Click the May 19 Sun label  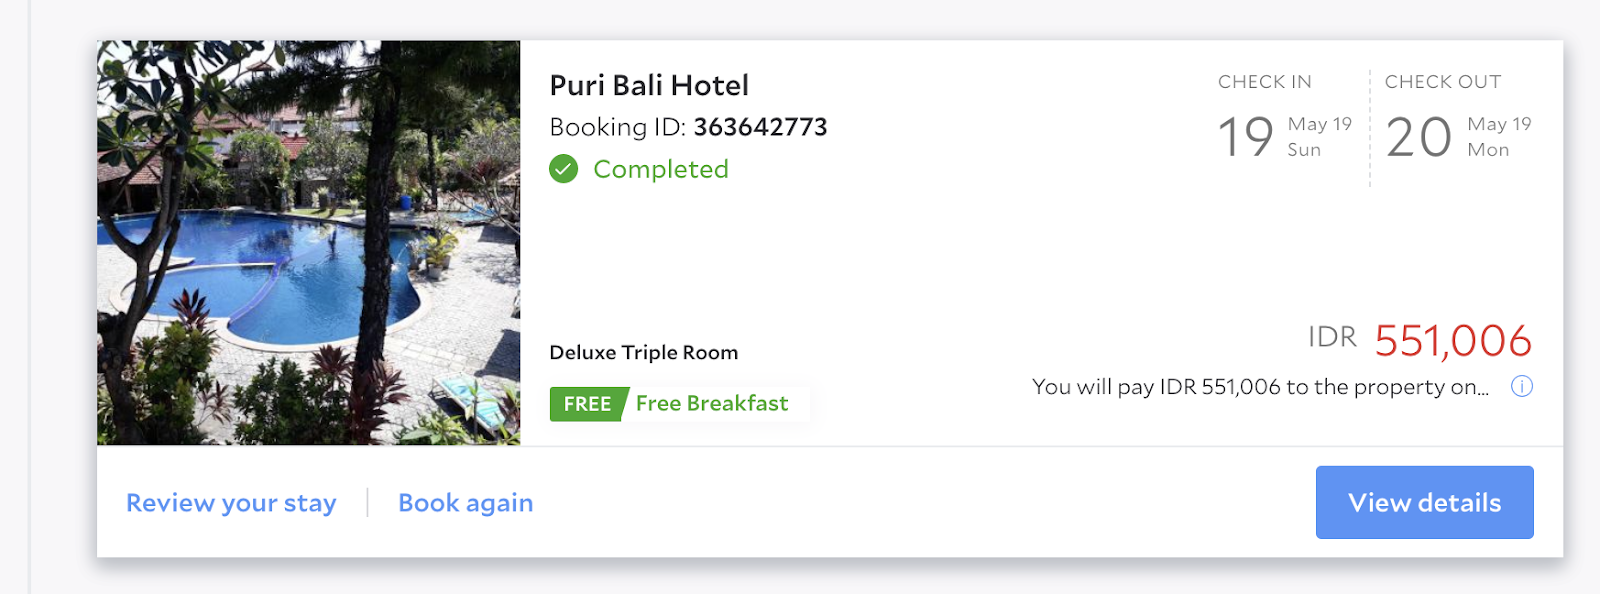coord(1319,137)
